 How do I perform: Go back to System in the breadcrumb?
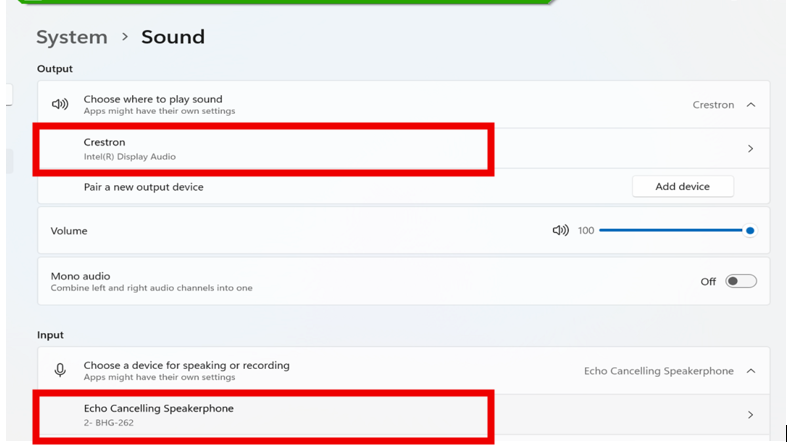[72, 37]
